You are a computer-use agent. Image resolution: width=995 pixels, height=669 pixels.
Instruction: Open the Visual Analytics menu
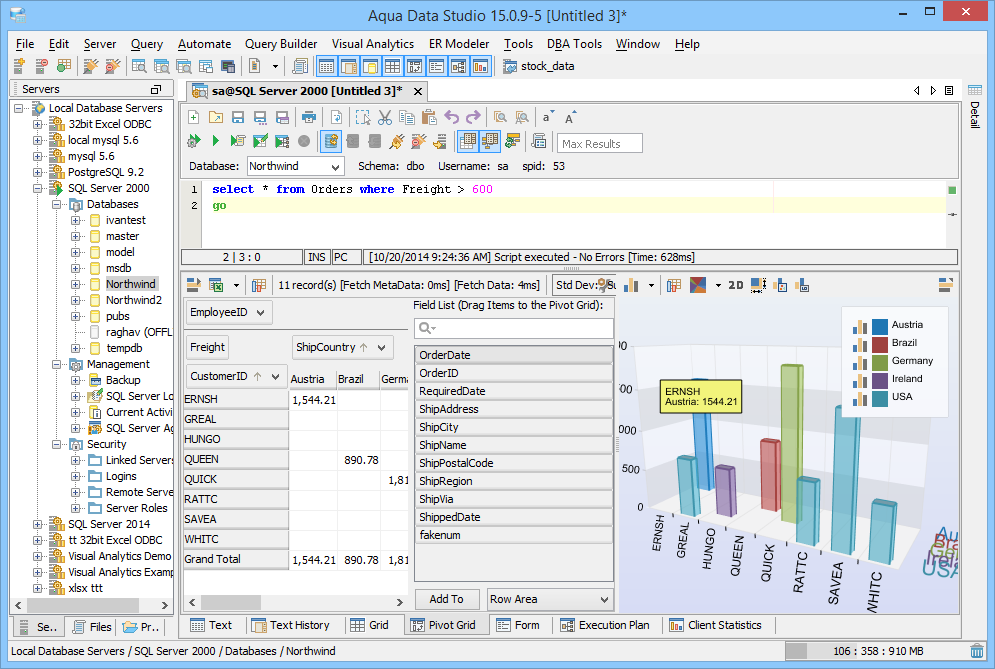click(372, 44)
